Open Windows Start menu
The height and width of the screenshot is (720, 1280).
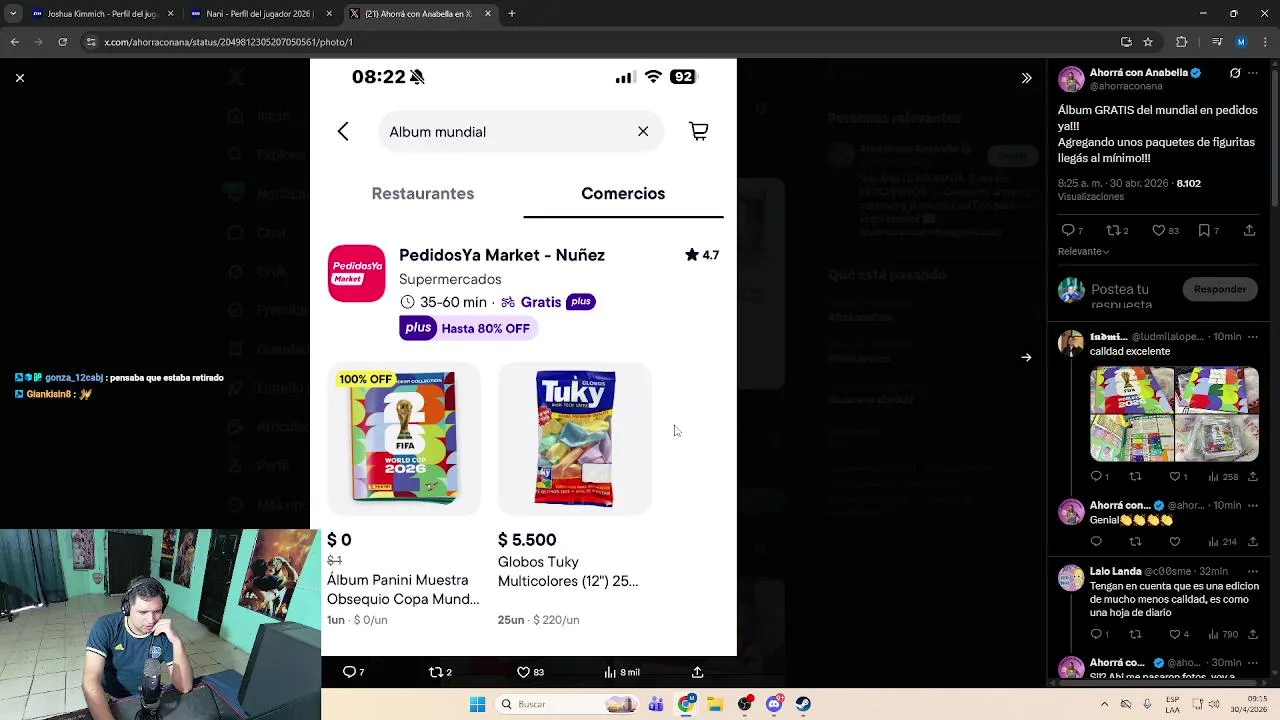478,704
